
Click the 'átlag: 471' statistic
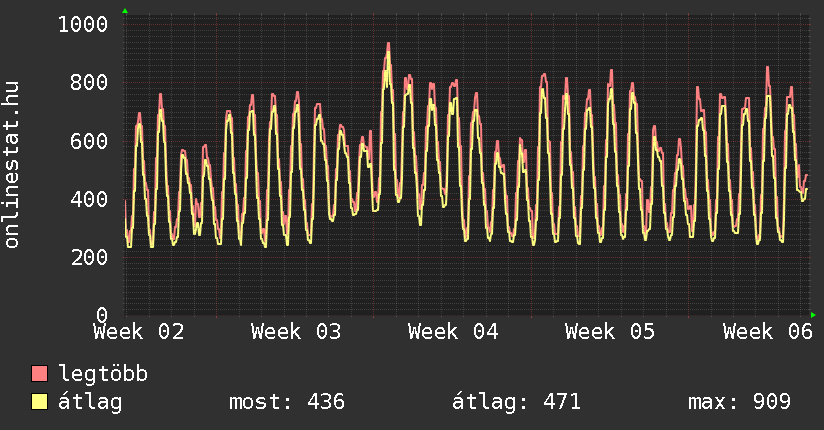click(517, 402)
